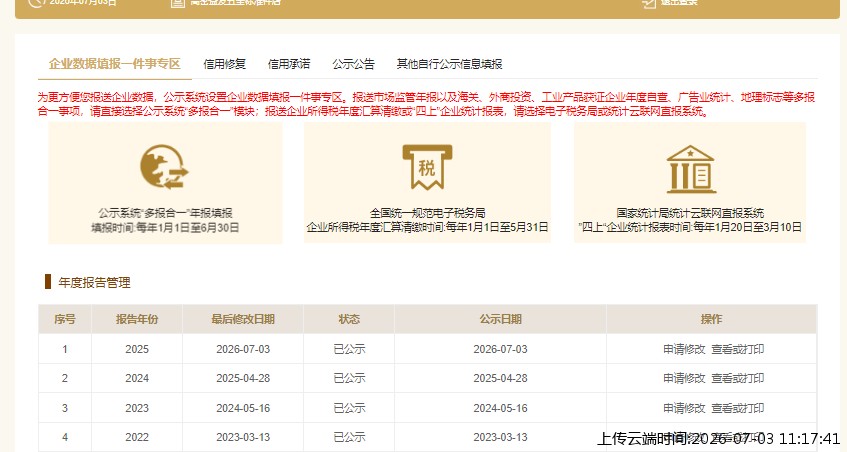Go to 其他自行公示信息填报 tab
Screen dimensions: 847x452
(x=449, y=64)
